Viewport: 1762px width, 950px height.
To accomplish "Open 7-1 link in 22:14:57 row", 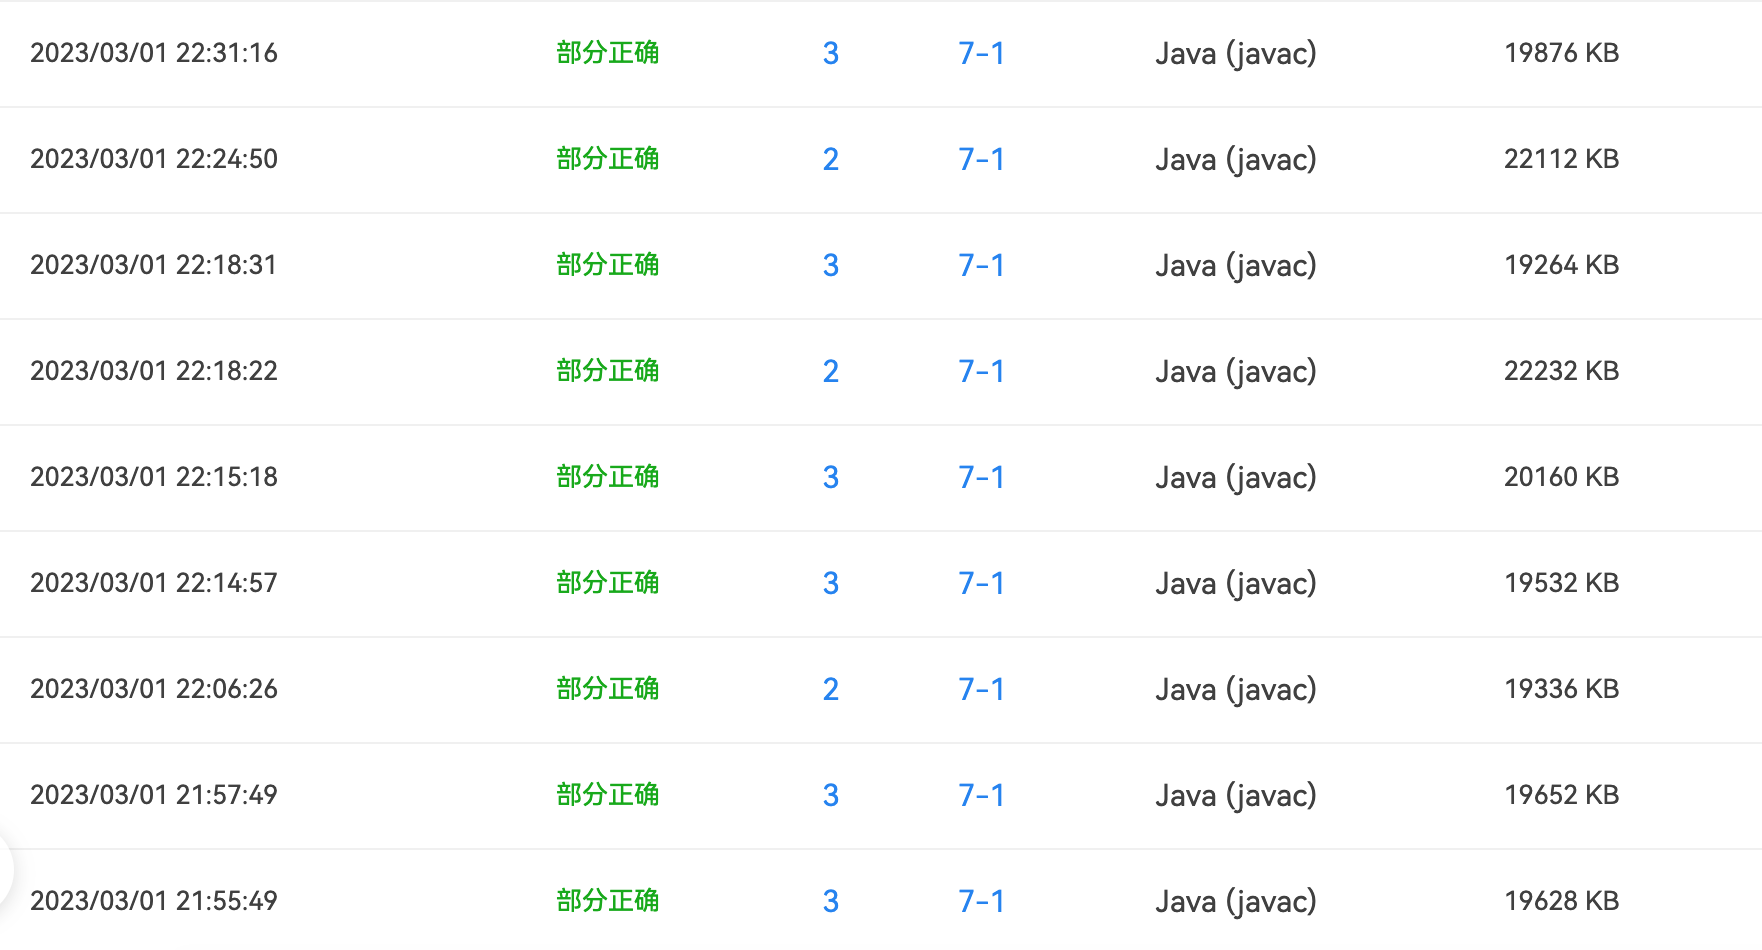I will click(981, 583).
